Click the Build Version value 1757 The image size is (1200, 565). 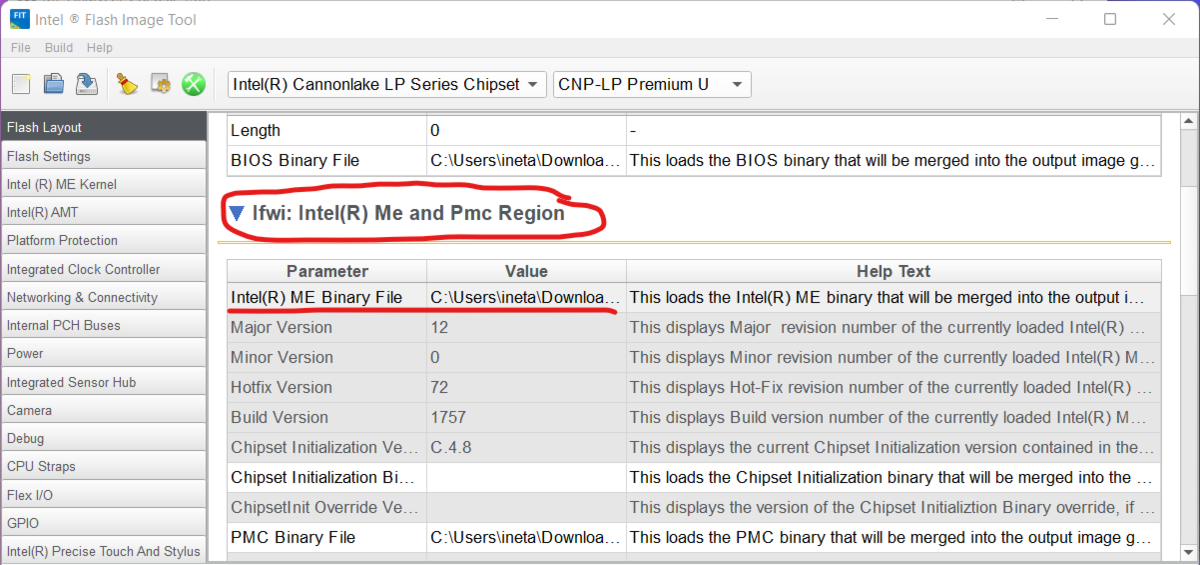(448, 417)
